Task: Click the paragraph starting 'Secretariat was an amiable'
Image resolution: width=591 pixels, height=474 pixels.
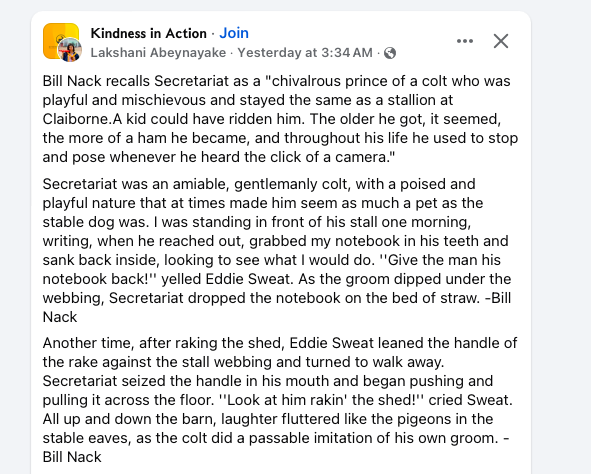Action: click(277, 250)
